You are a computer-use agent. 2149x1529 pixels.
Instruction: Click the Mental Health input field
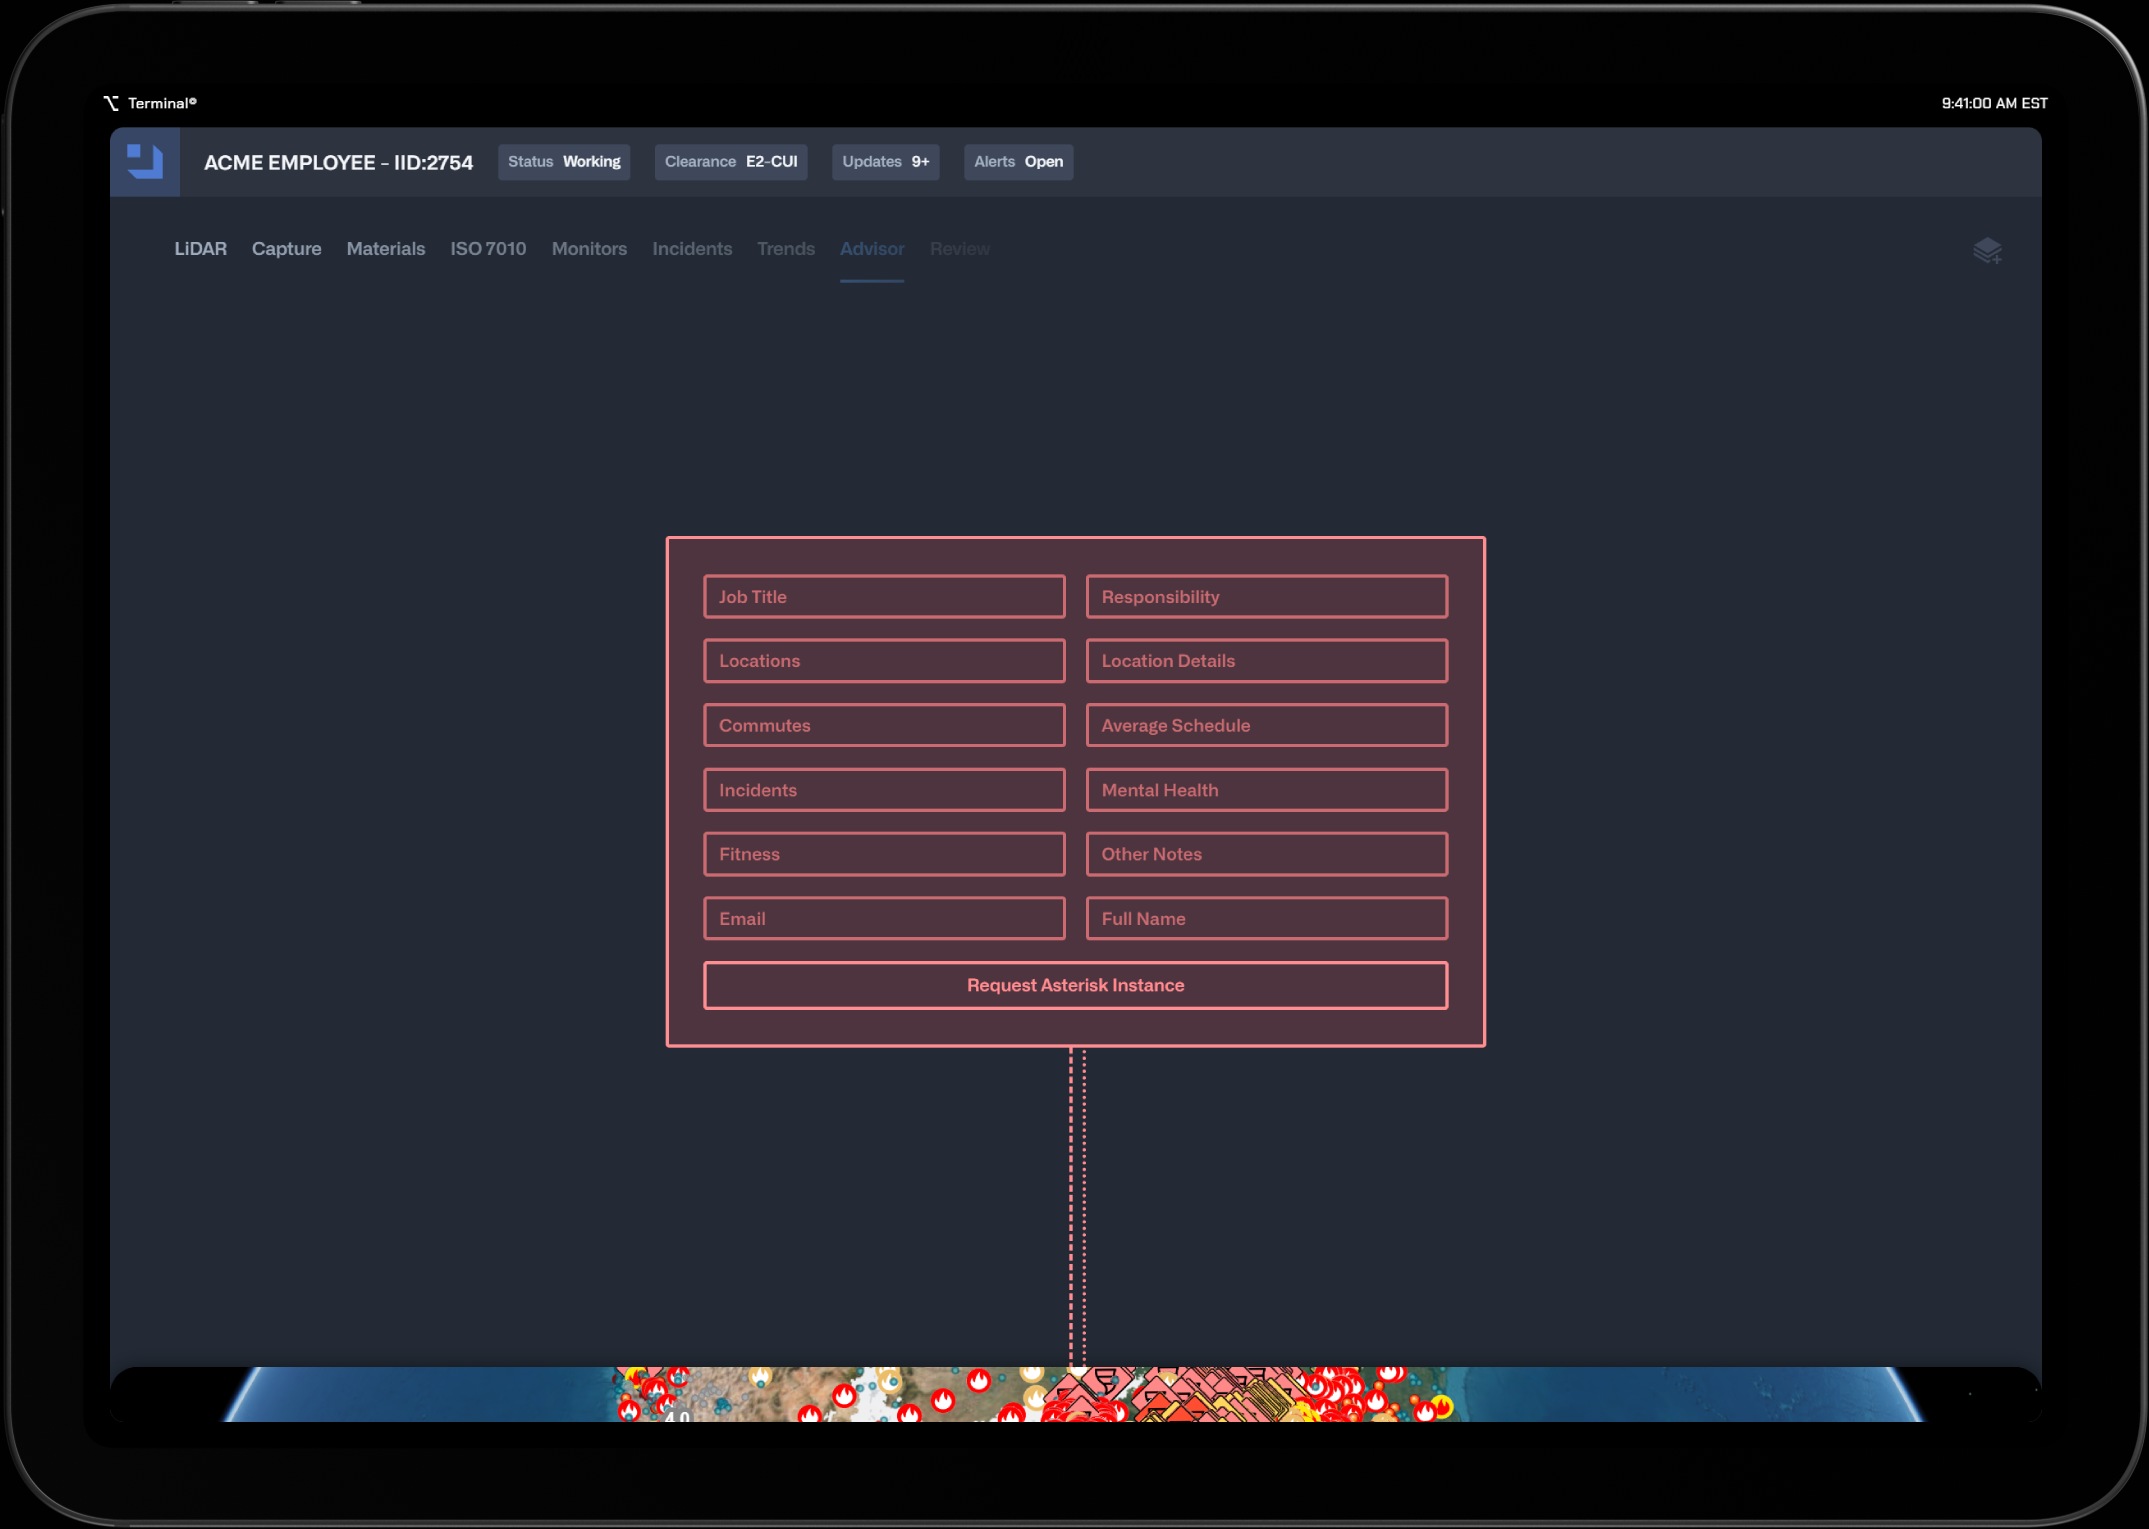point(1266,790)
